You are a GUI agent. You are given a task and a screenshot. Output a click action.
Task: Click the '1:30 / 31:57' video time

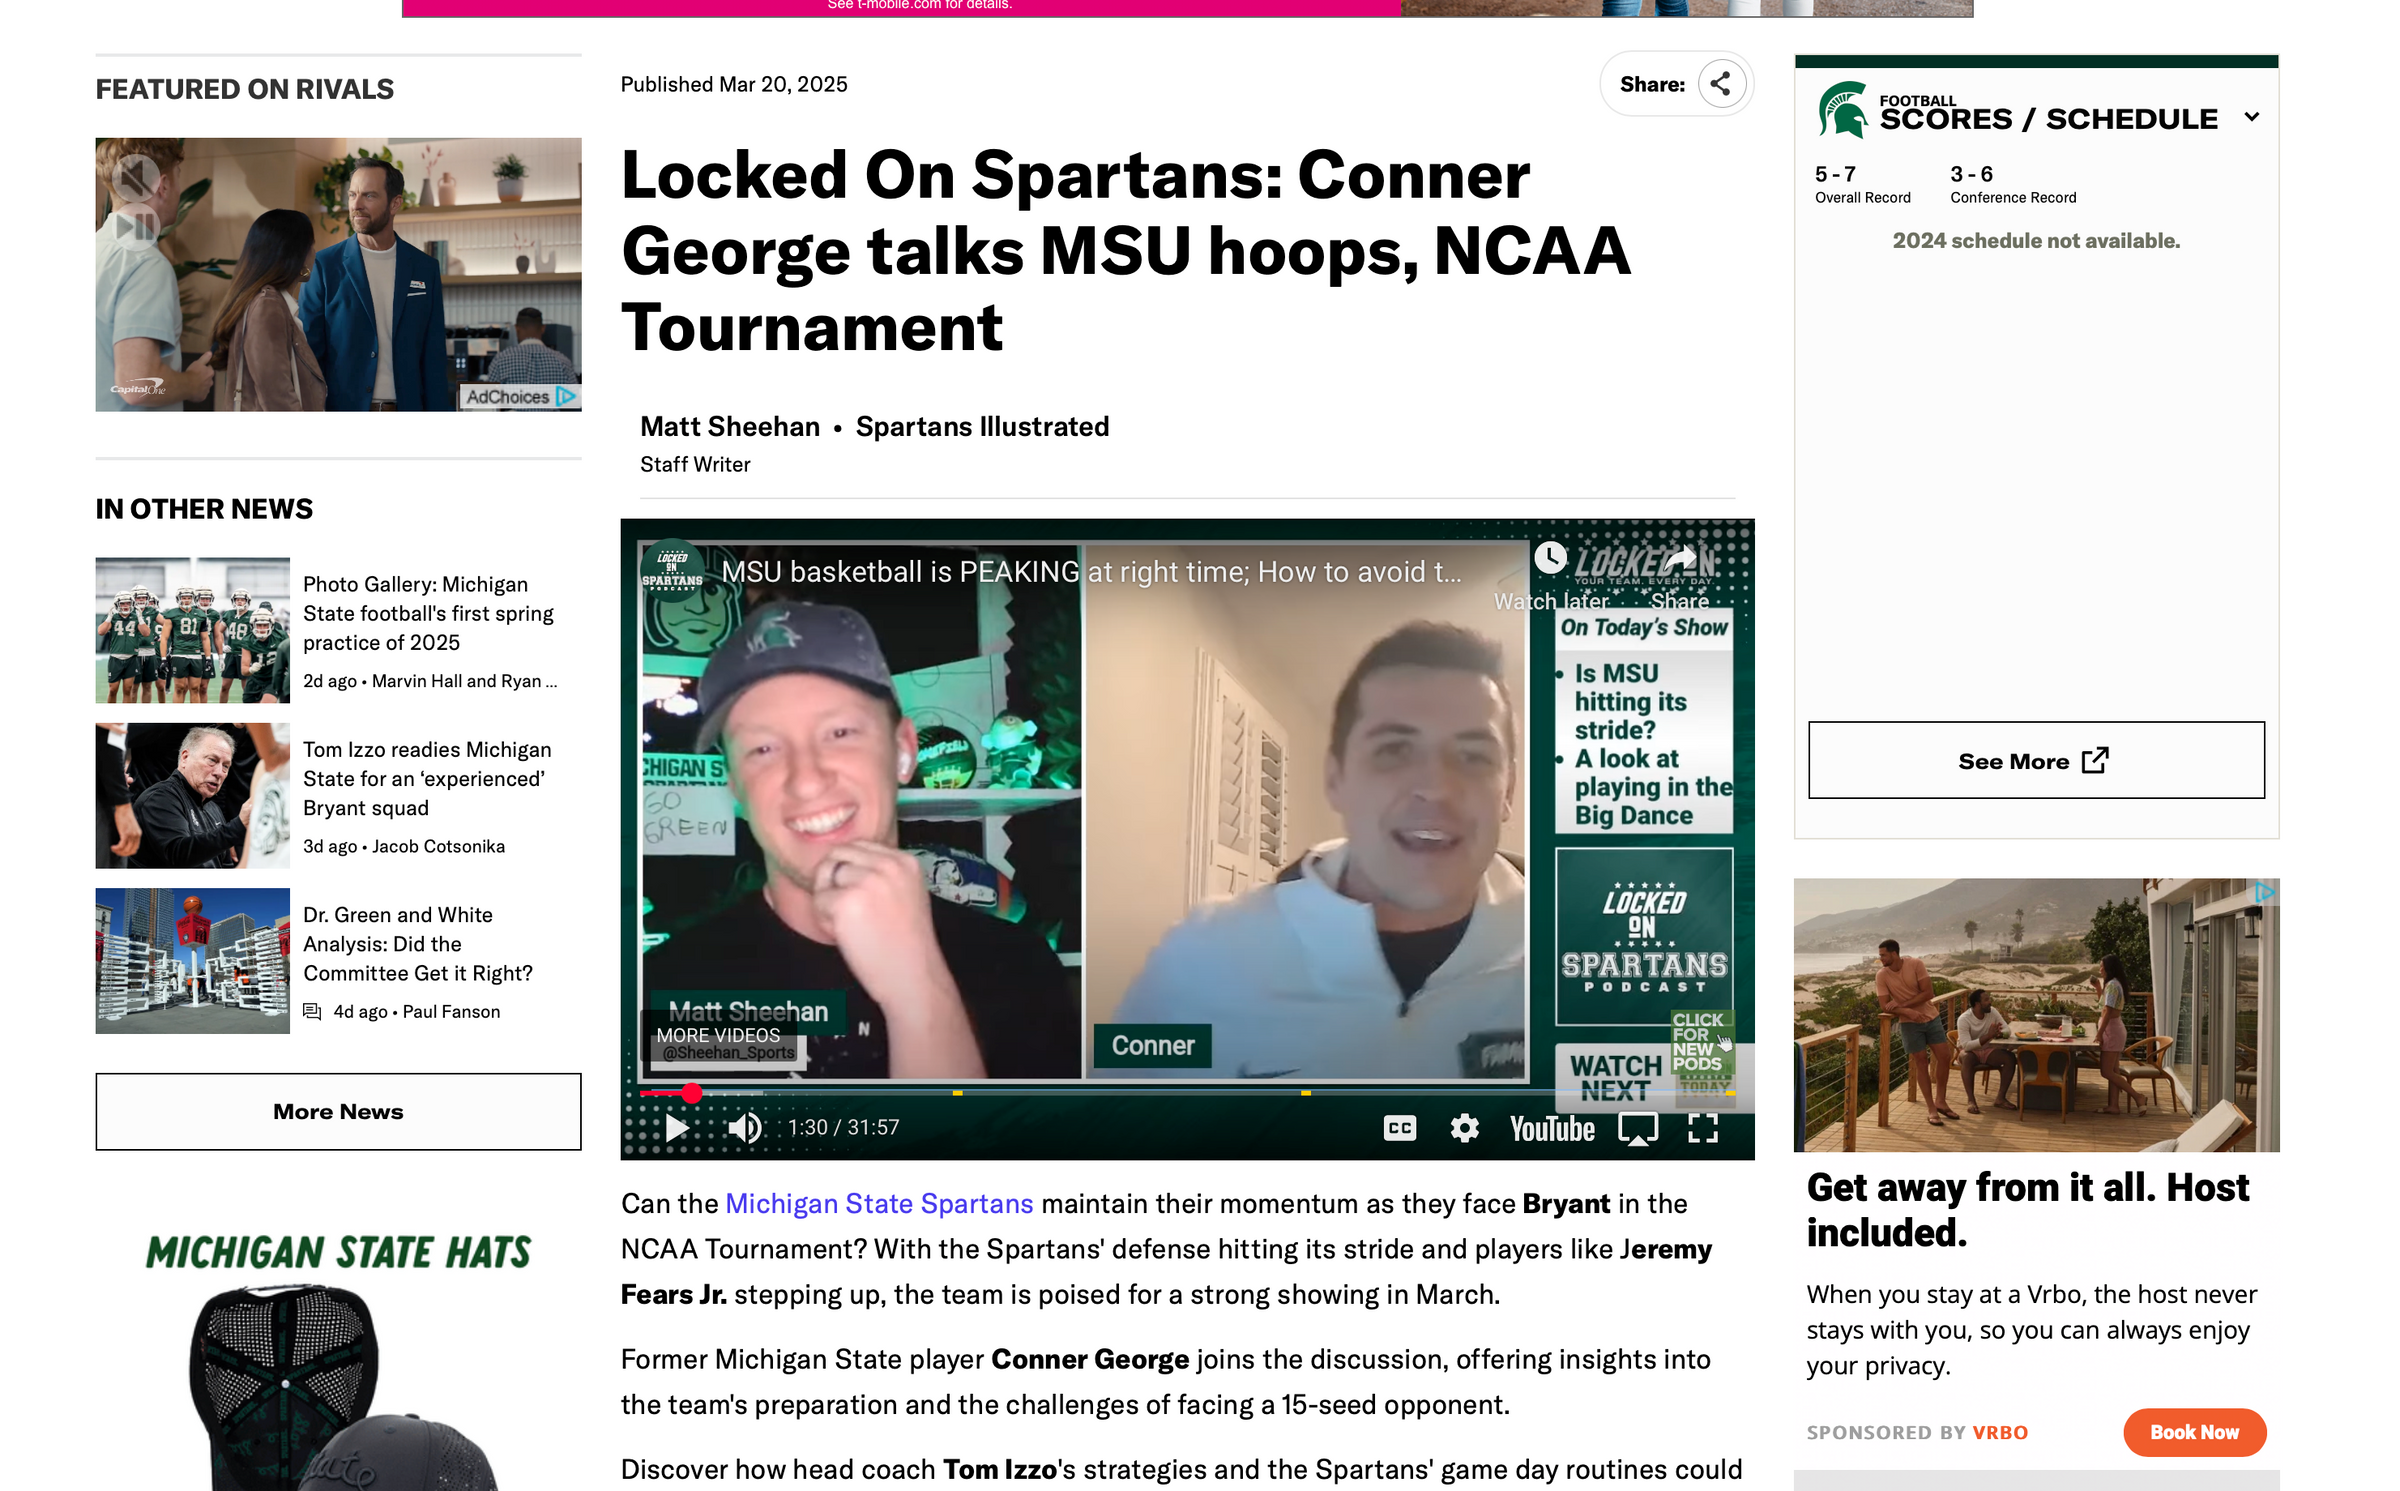842,1128
